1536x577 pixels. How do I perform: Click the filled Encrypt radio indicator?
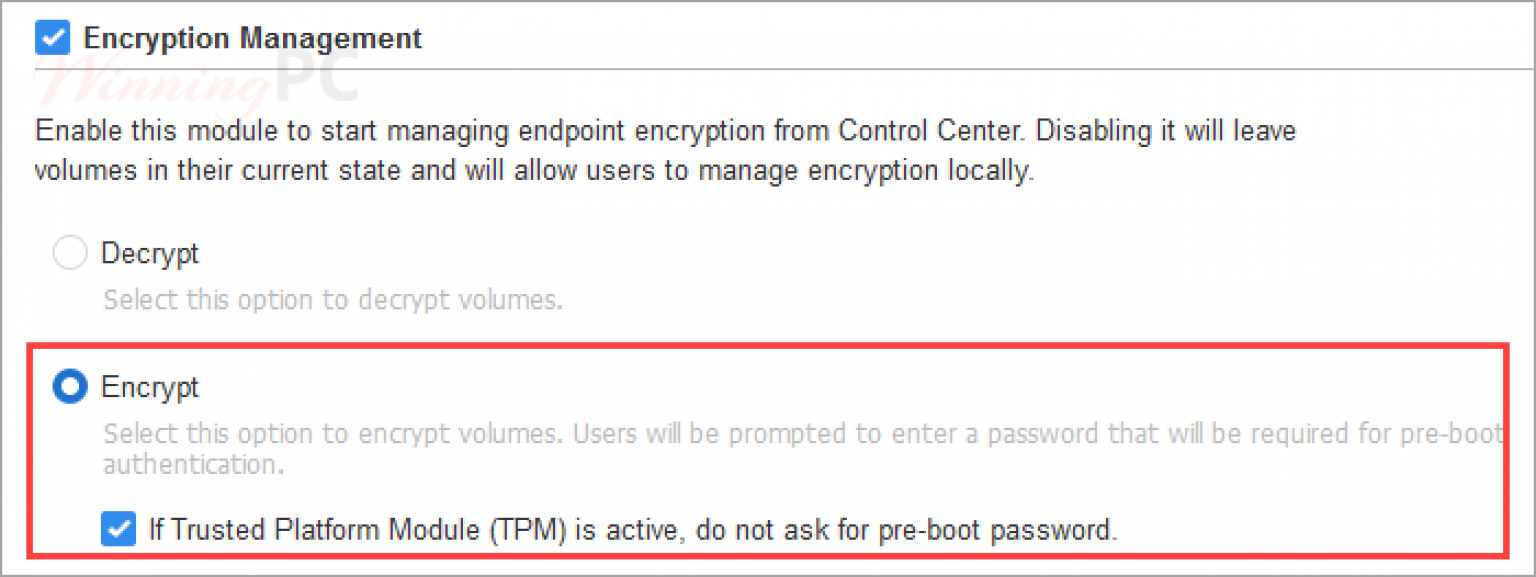pos(70,387)
